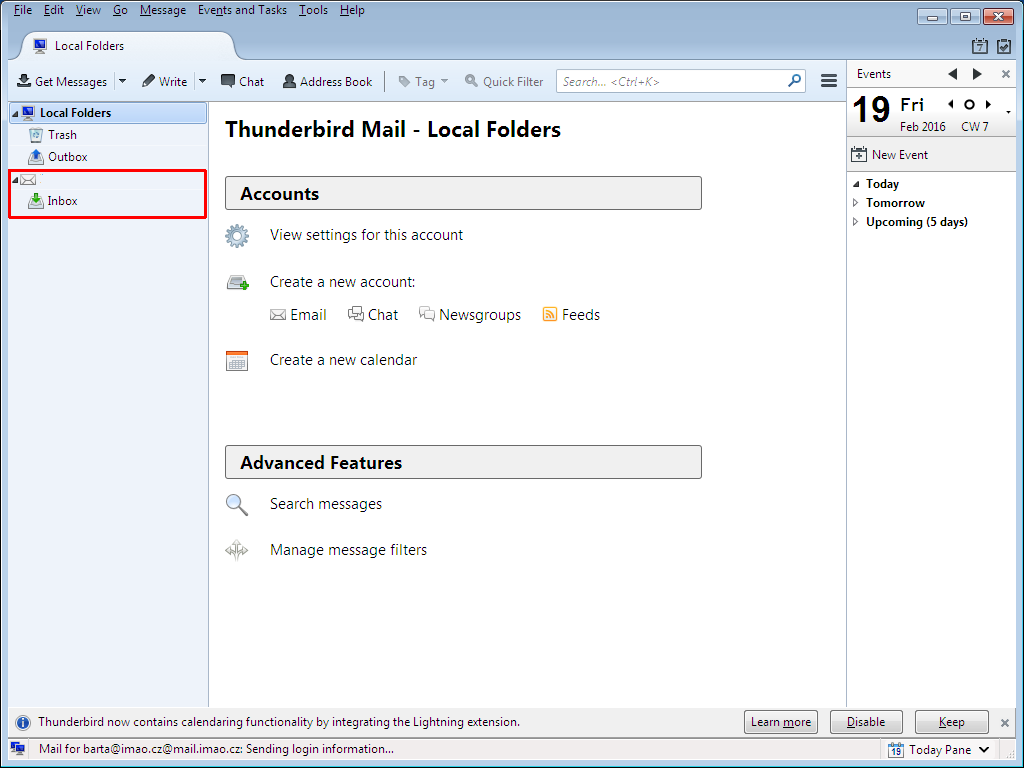The height and width of the screenshot is (768, 1024).
Task: Disable the Lightning extension
Action: click(866, 722)
